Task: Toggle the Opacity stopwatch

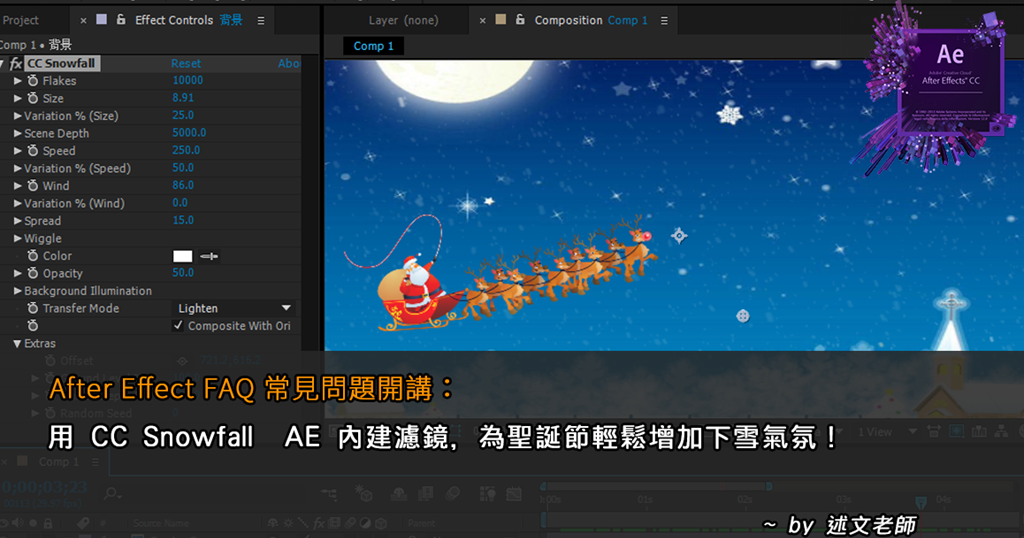Action: (33, 274)
